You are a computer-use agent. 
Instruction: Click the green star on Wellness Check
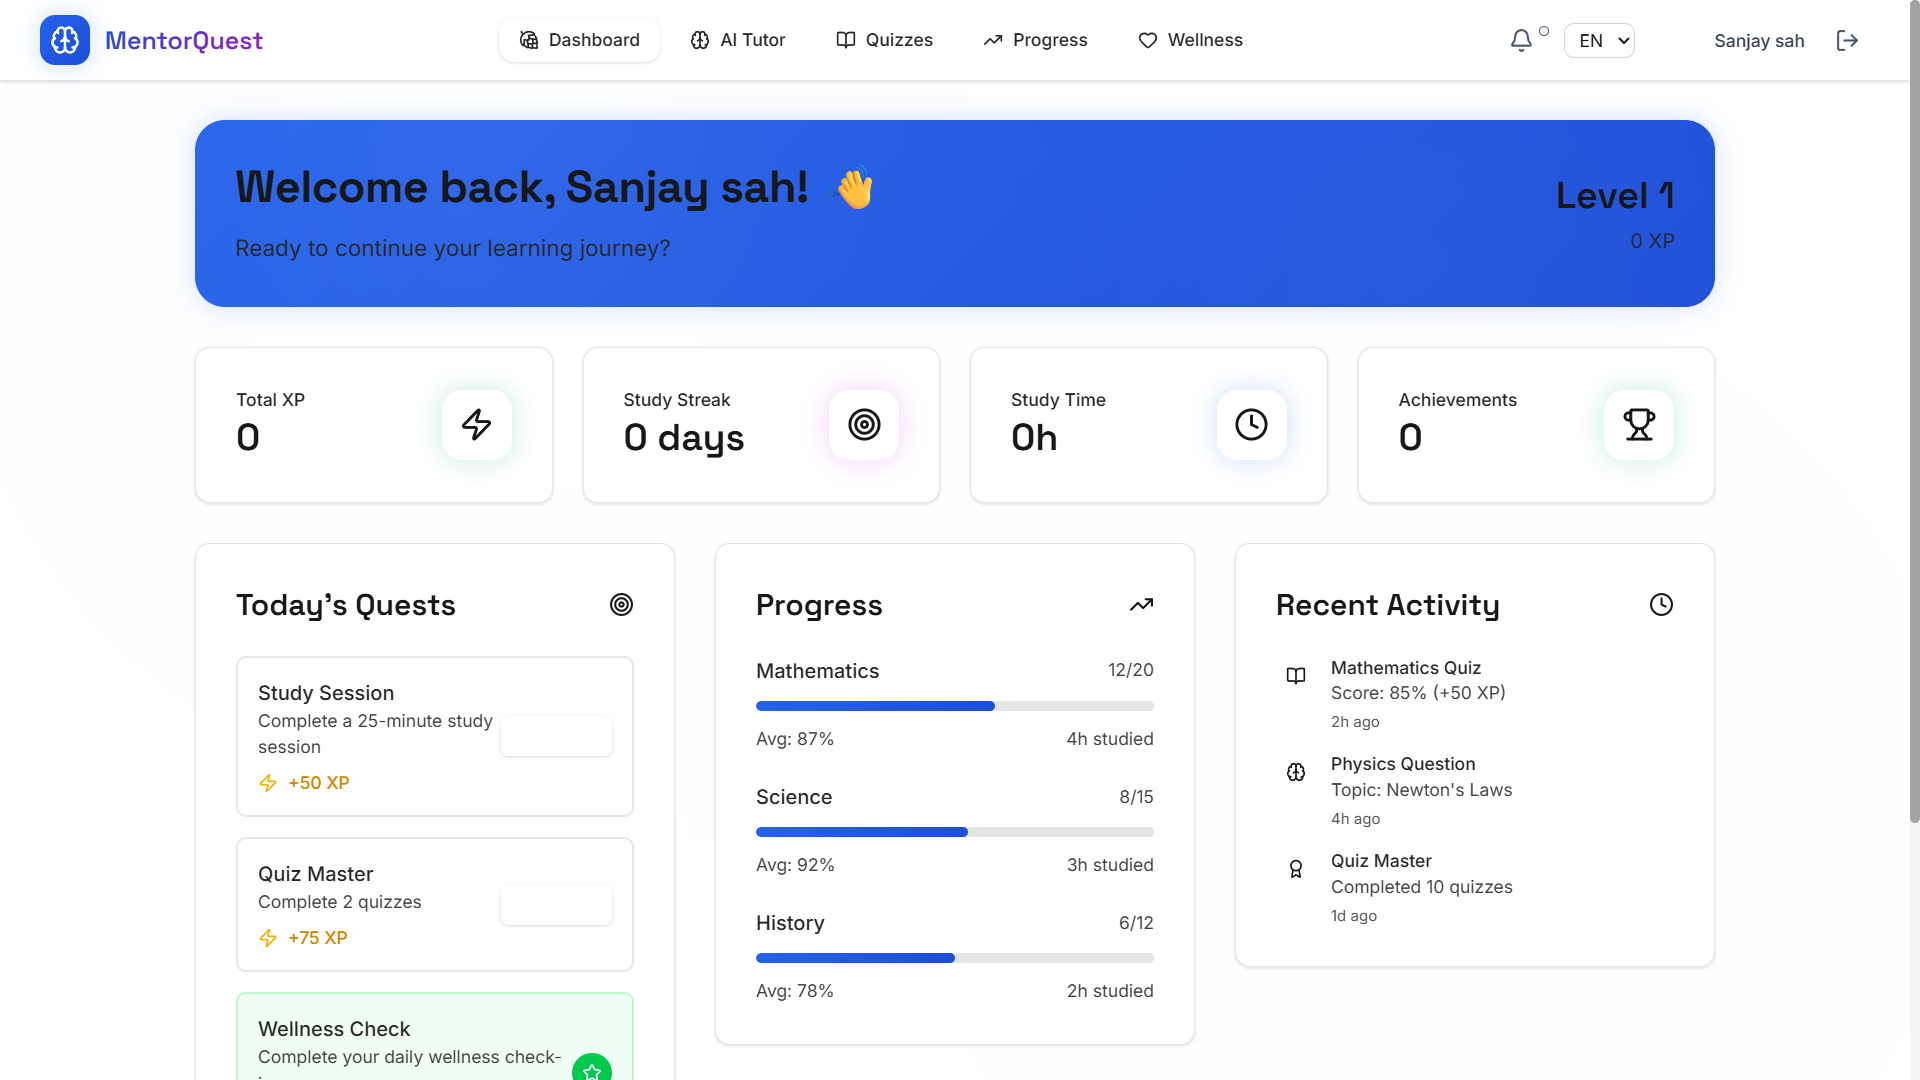tap(592, 1070)
